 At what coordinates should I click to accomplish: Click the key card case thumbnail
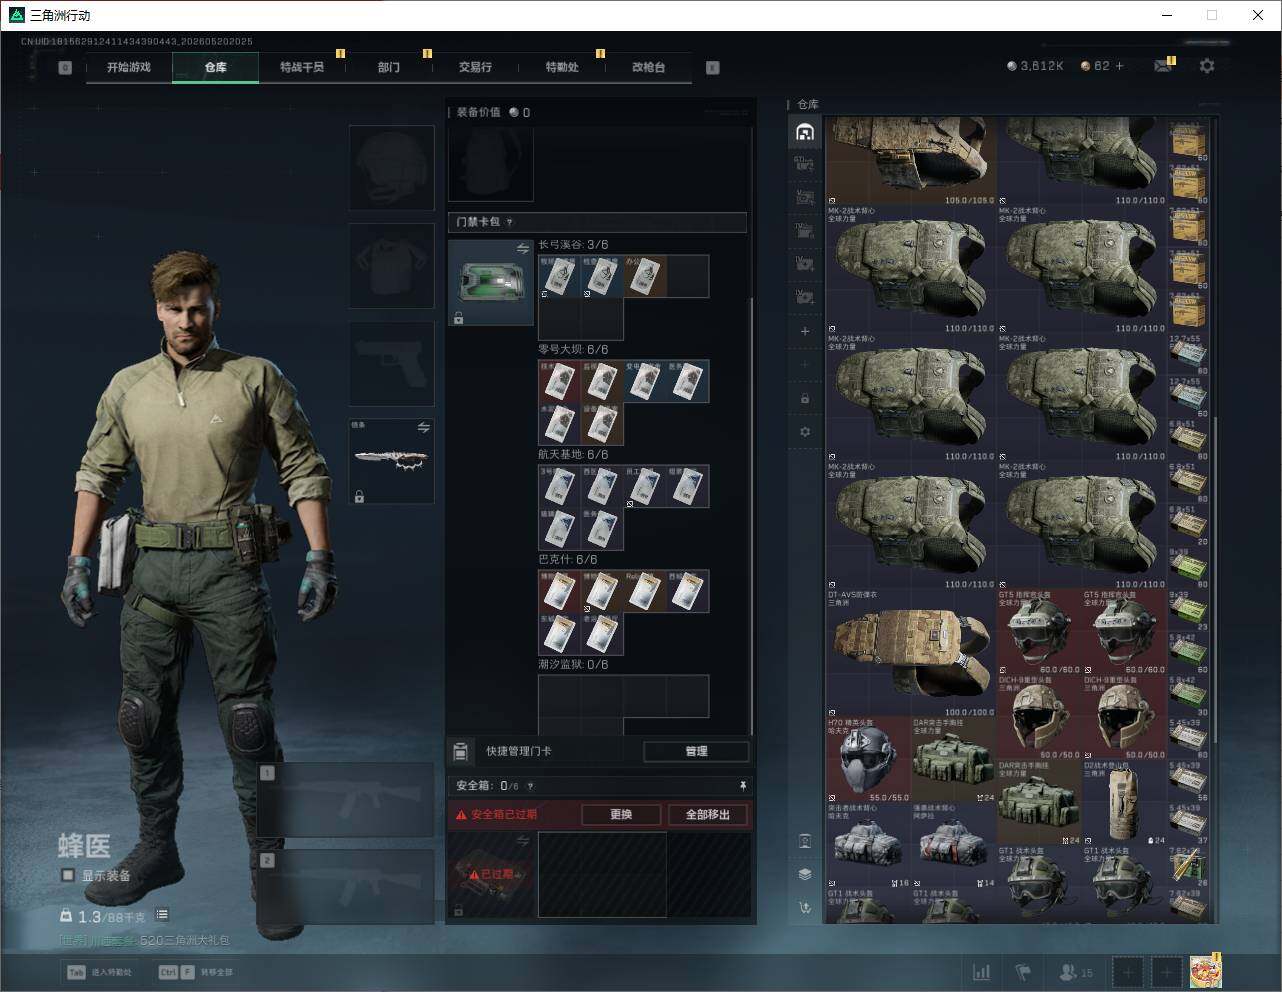[490, 282]
